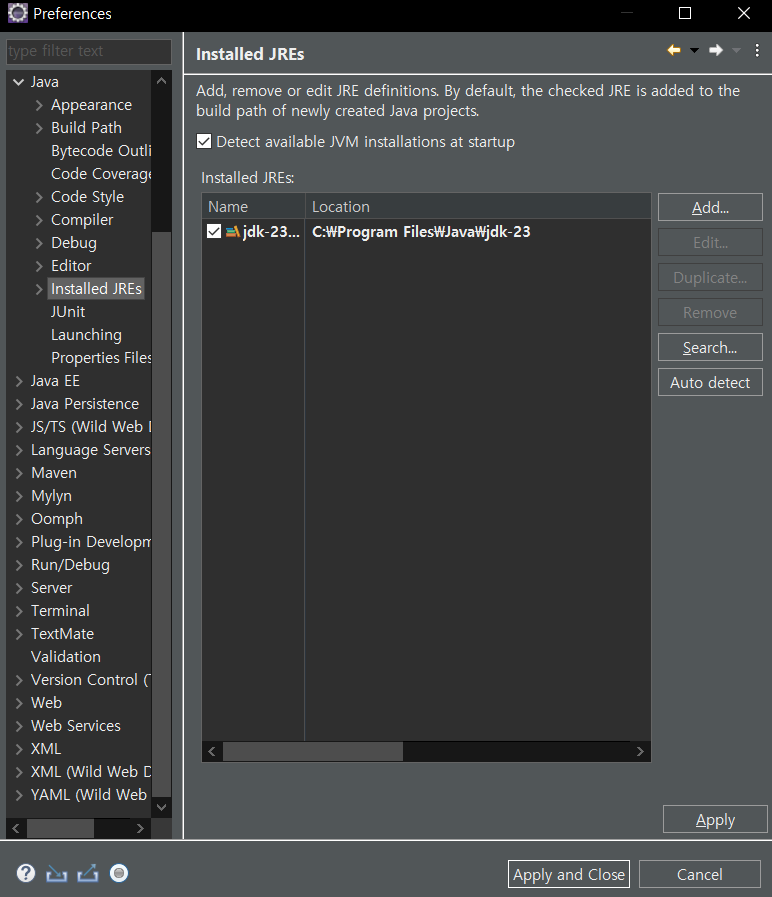This screenshot has width=772, height=897.
Task: Click the Help question mark icon
Action: pyautogui.click(x=26, y=873)
